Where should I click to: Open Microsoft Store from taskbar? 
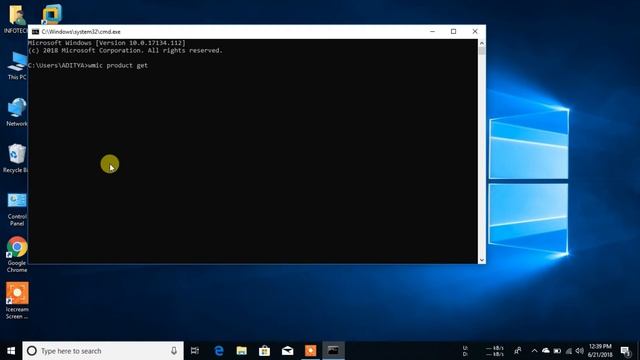coord(264,351)
